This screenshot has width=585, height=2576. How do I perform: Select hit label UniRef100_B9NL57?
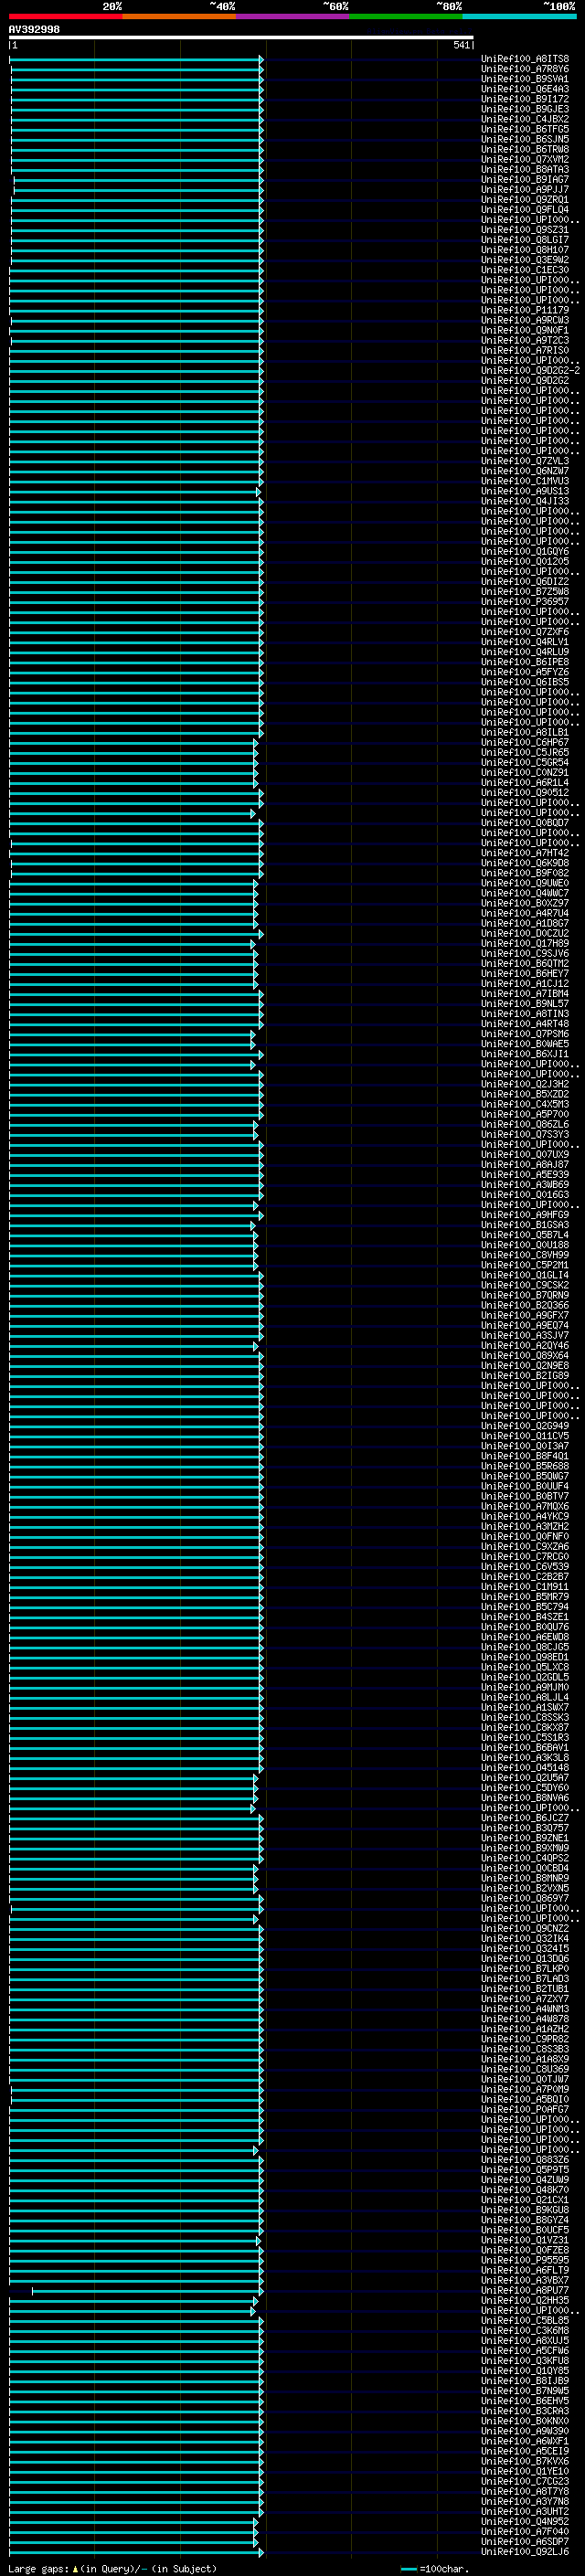[525, 1004]
